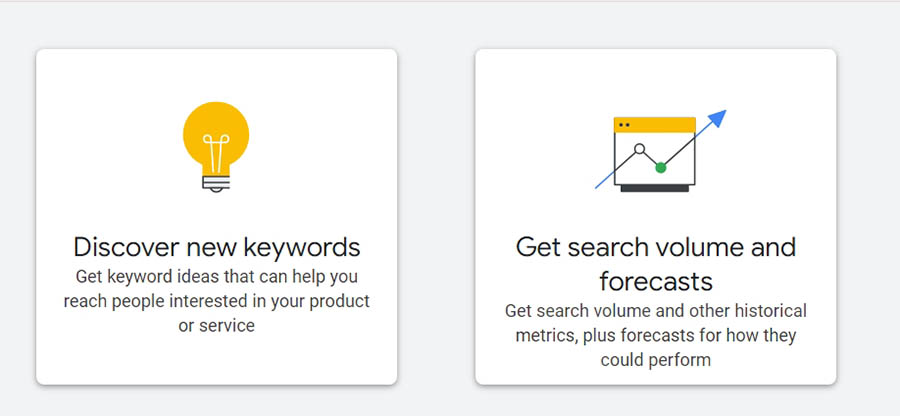This screenshot has height=416, width=900.
Task: Click the "Get keyword ideas" description text
Action: 216,275
